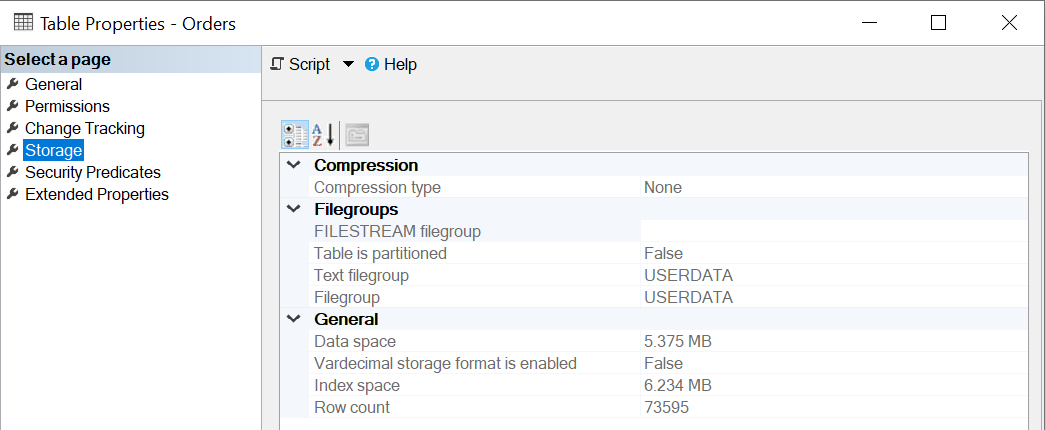Open the Security Predicates page
This screenshot has width=1046, height=430.
93,173
